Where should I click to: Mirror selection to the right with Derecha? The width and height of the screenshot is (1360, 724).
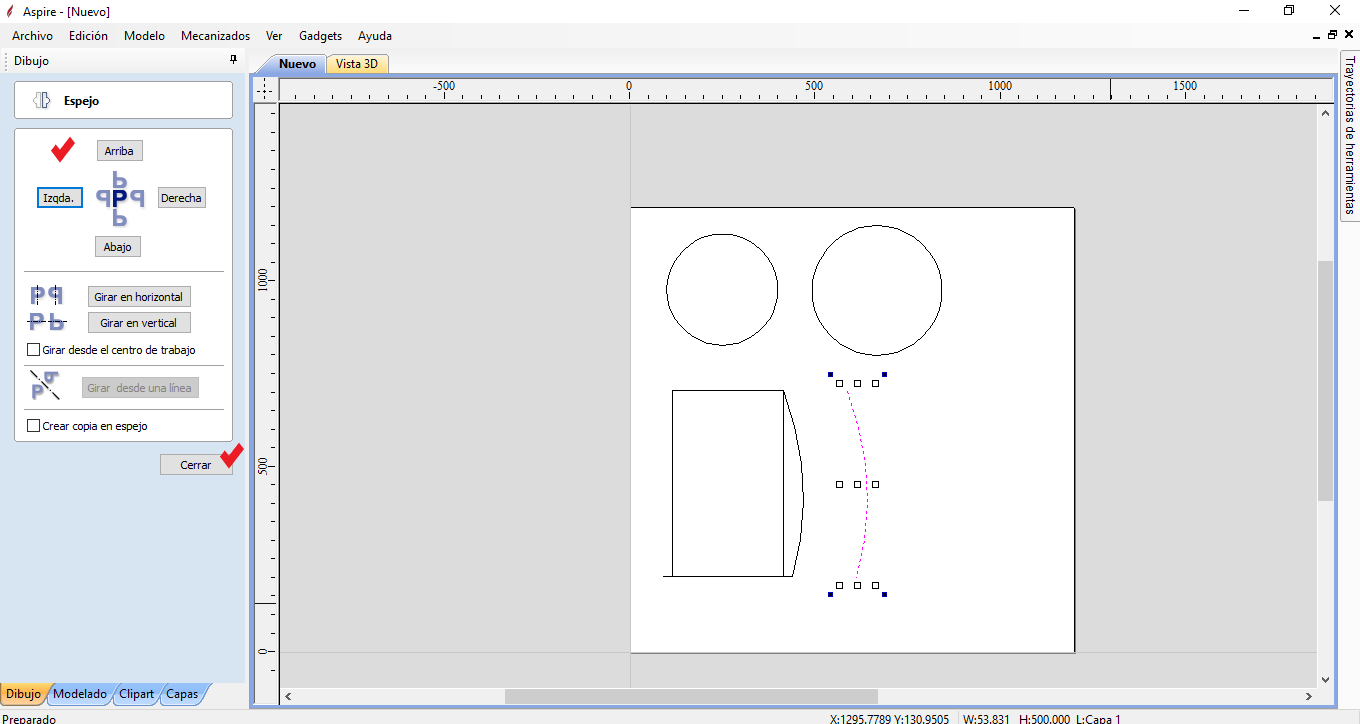181,198
